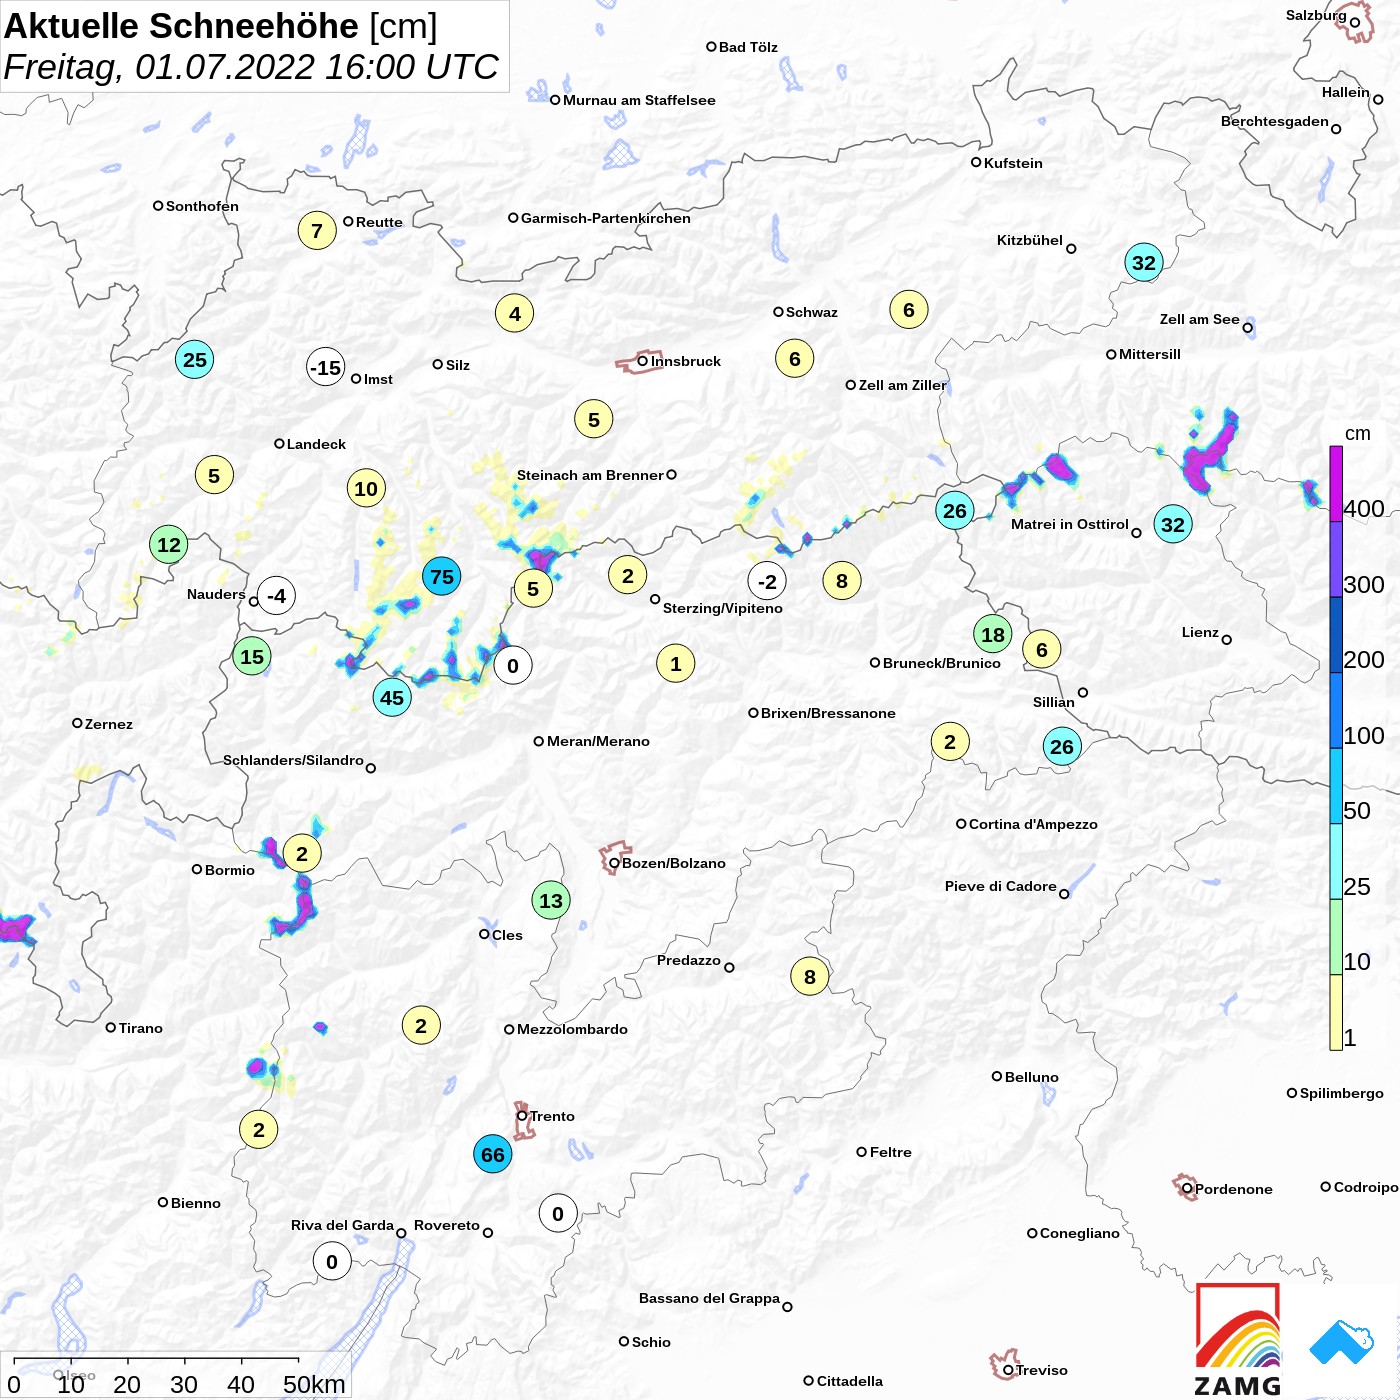Click the -4 station marker near Nauders
Viewport: 1400px width, 1400px height.
(277, 596)
